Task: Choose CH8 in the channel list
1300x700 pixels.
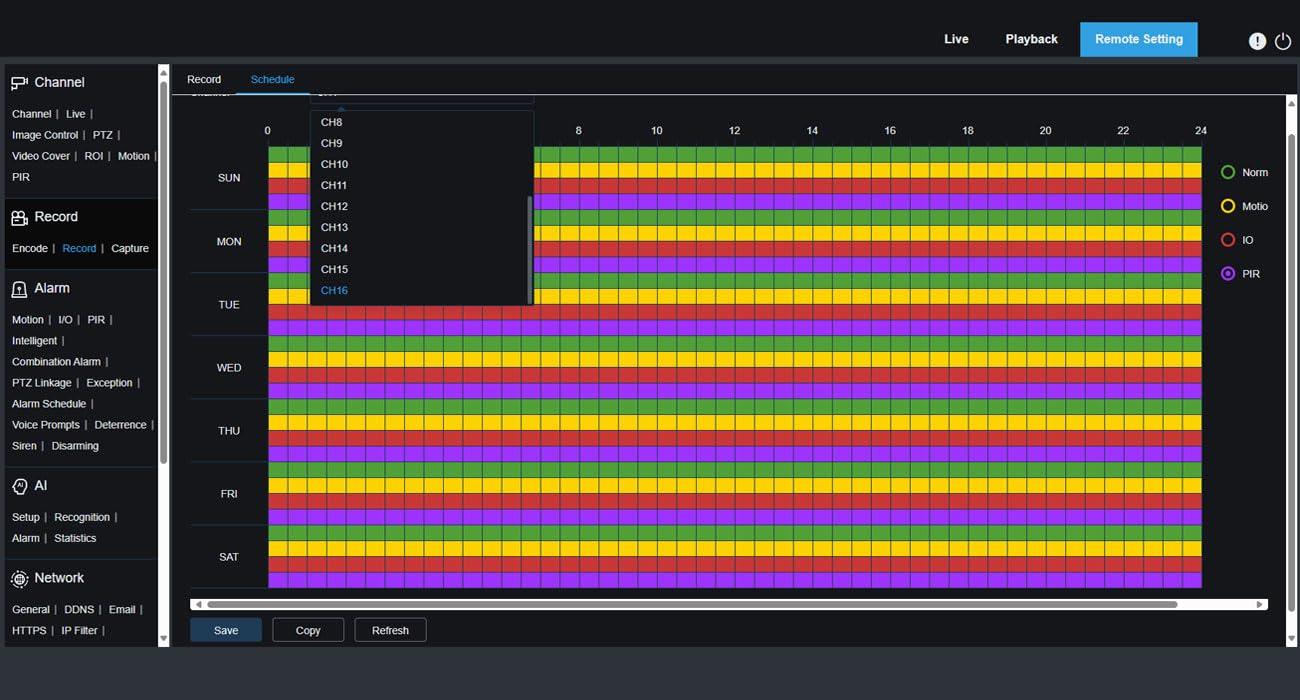Action: [x=331, y=122]
